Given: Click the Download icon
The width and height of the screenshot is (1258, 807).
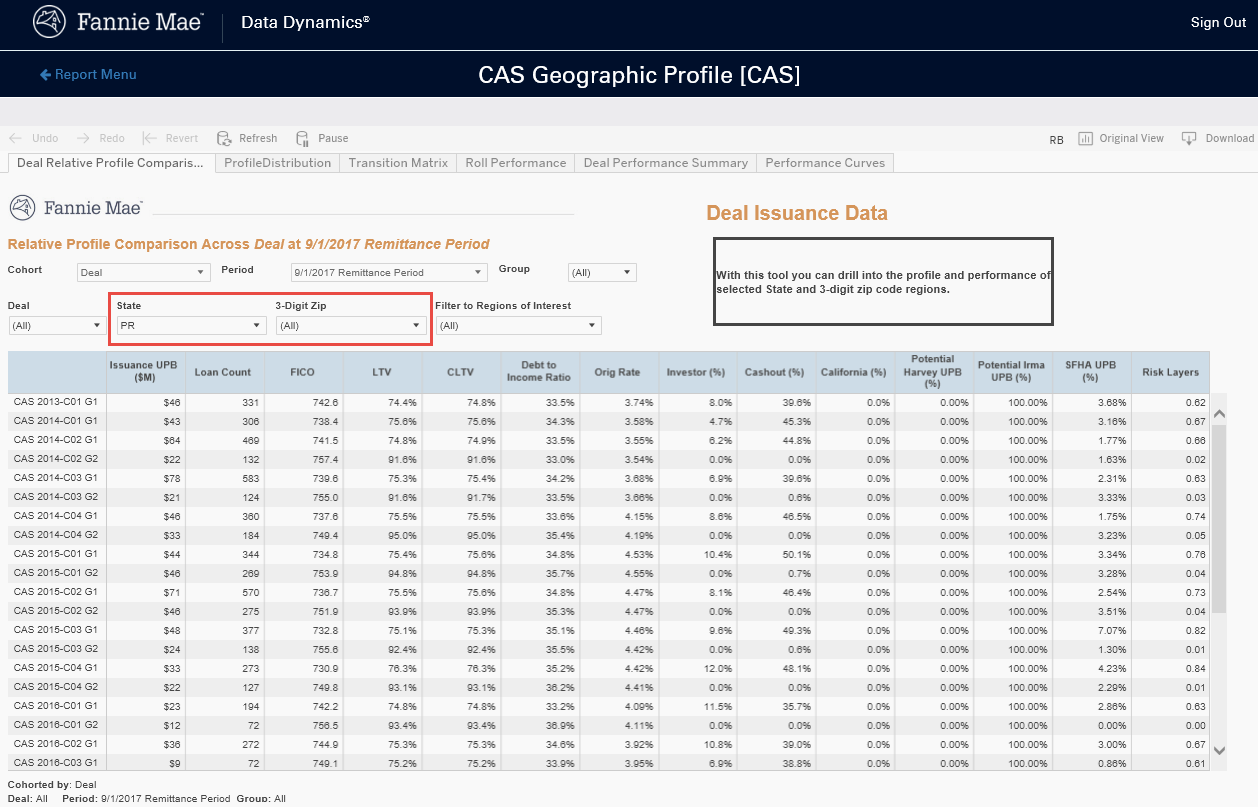Looking at the screenshot, I should click(1189, 138).
